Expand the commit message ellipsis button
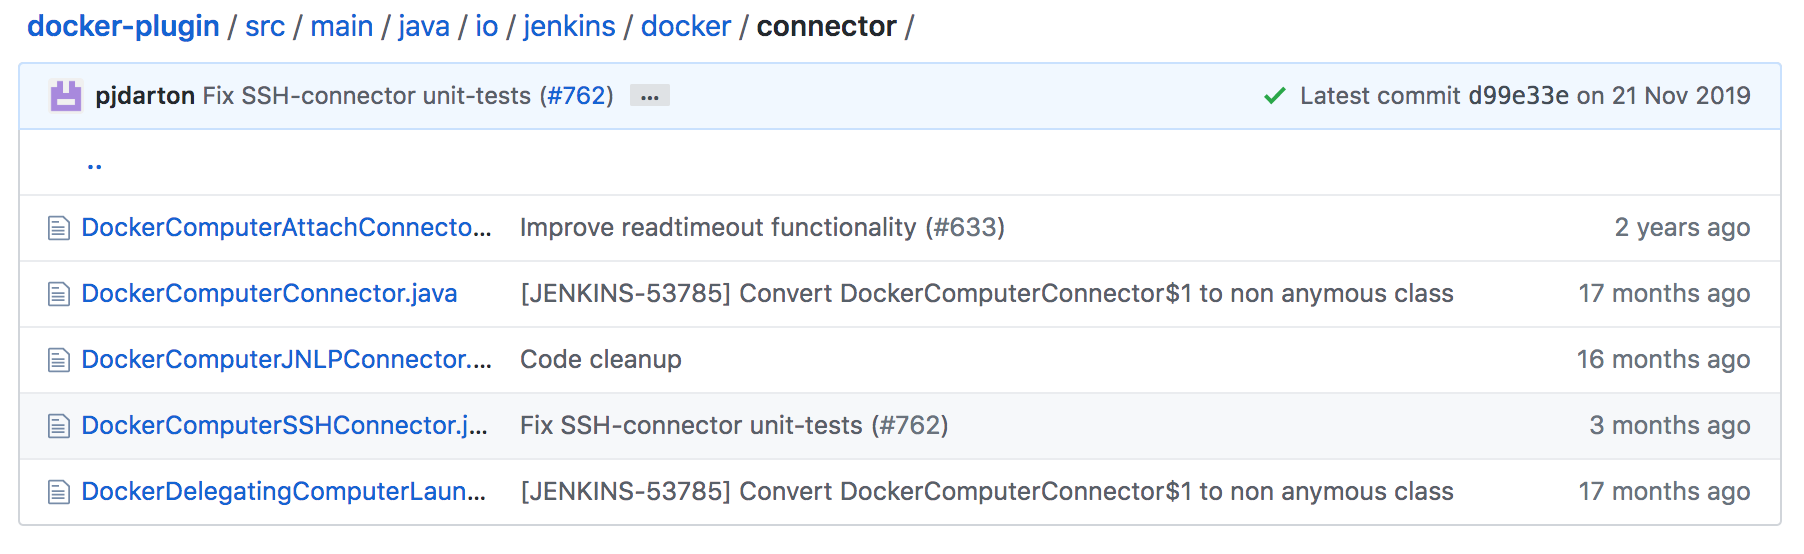Screen dimensions: 1804x554 650,96
